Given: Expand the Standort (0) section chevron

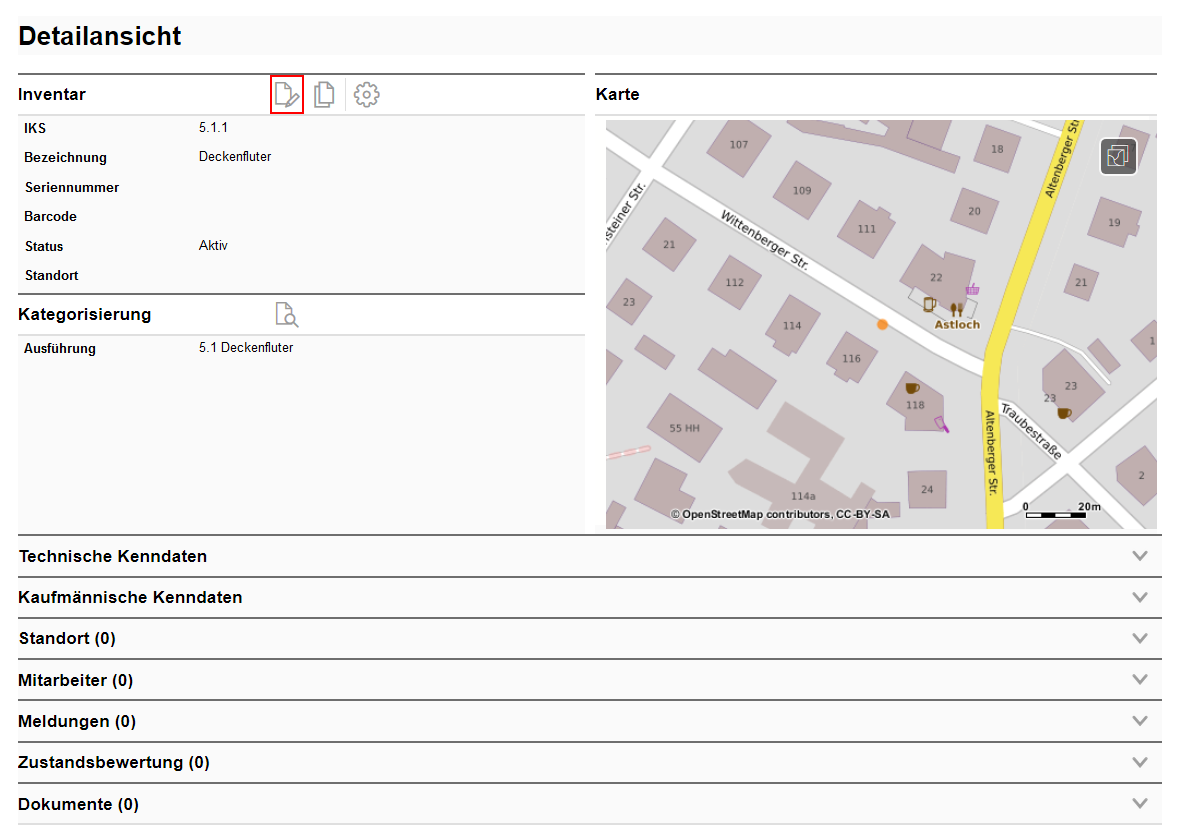Looking at the screenshot, I should (x=1139, y=638).
